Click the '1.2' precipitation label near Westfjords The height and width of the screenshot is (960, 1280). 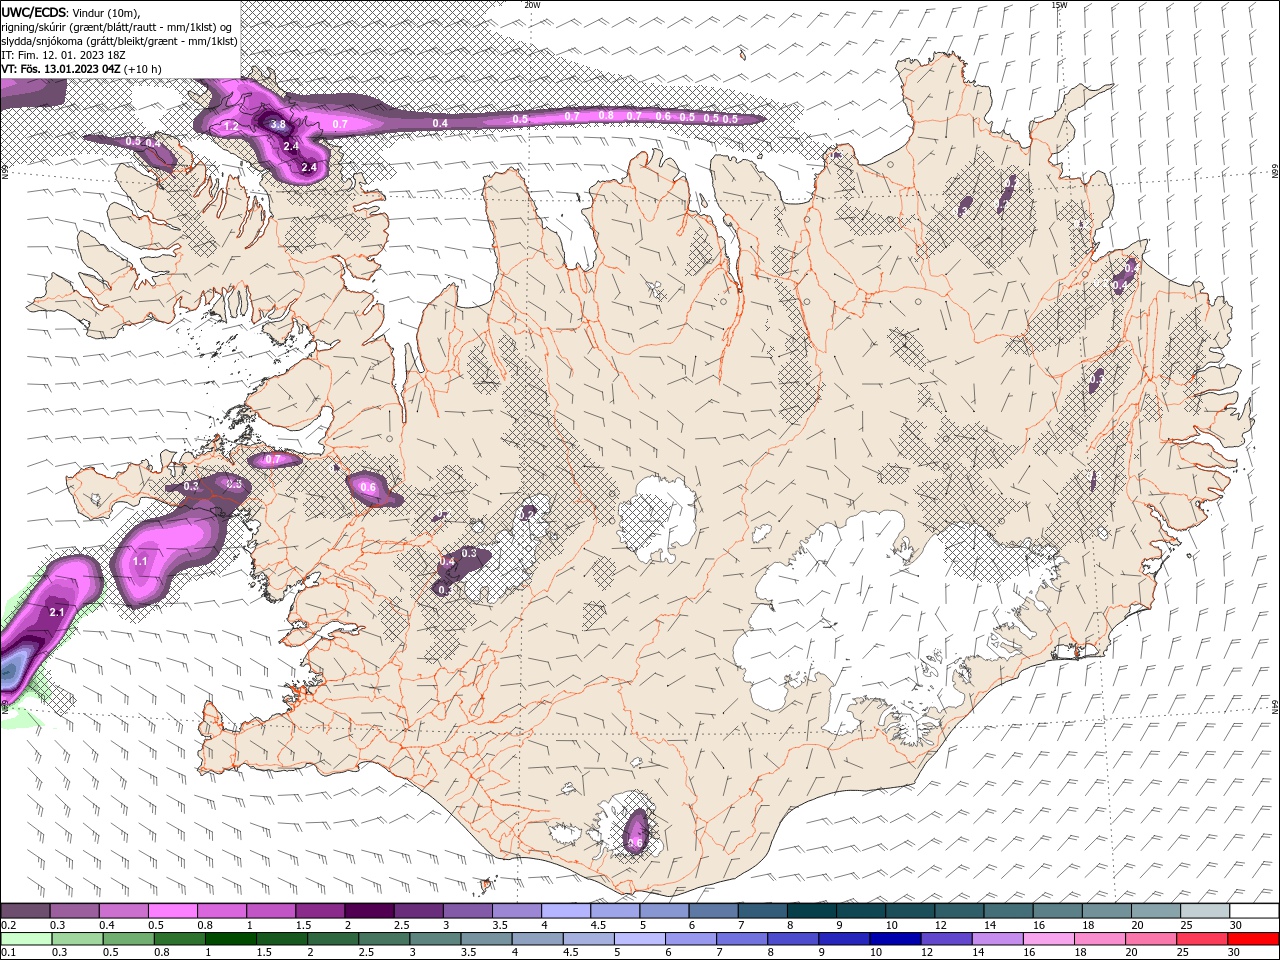tap(231, 127)
